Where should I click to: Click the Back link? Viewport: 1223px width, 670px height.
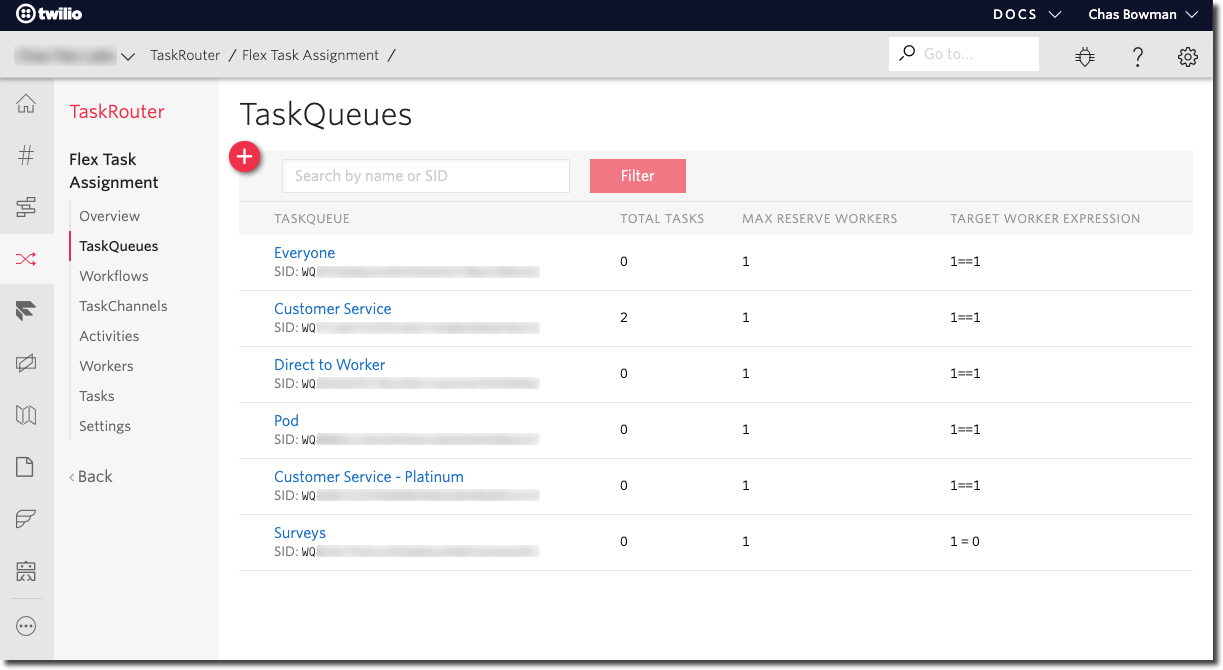[91, 477]
